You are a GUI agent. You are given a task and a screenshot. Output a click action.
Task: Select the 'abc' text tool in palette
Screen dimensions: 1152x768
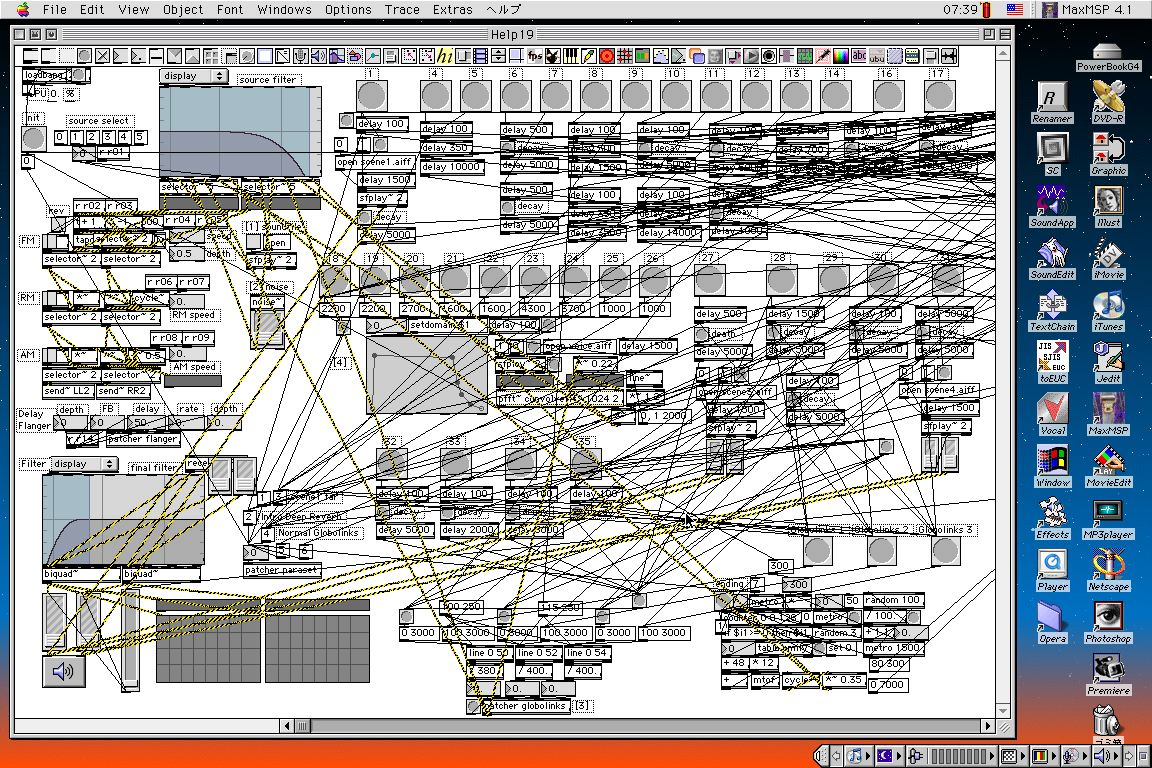click(x=859, y=56)
